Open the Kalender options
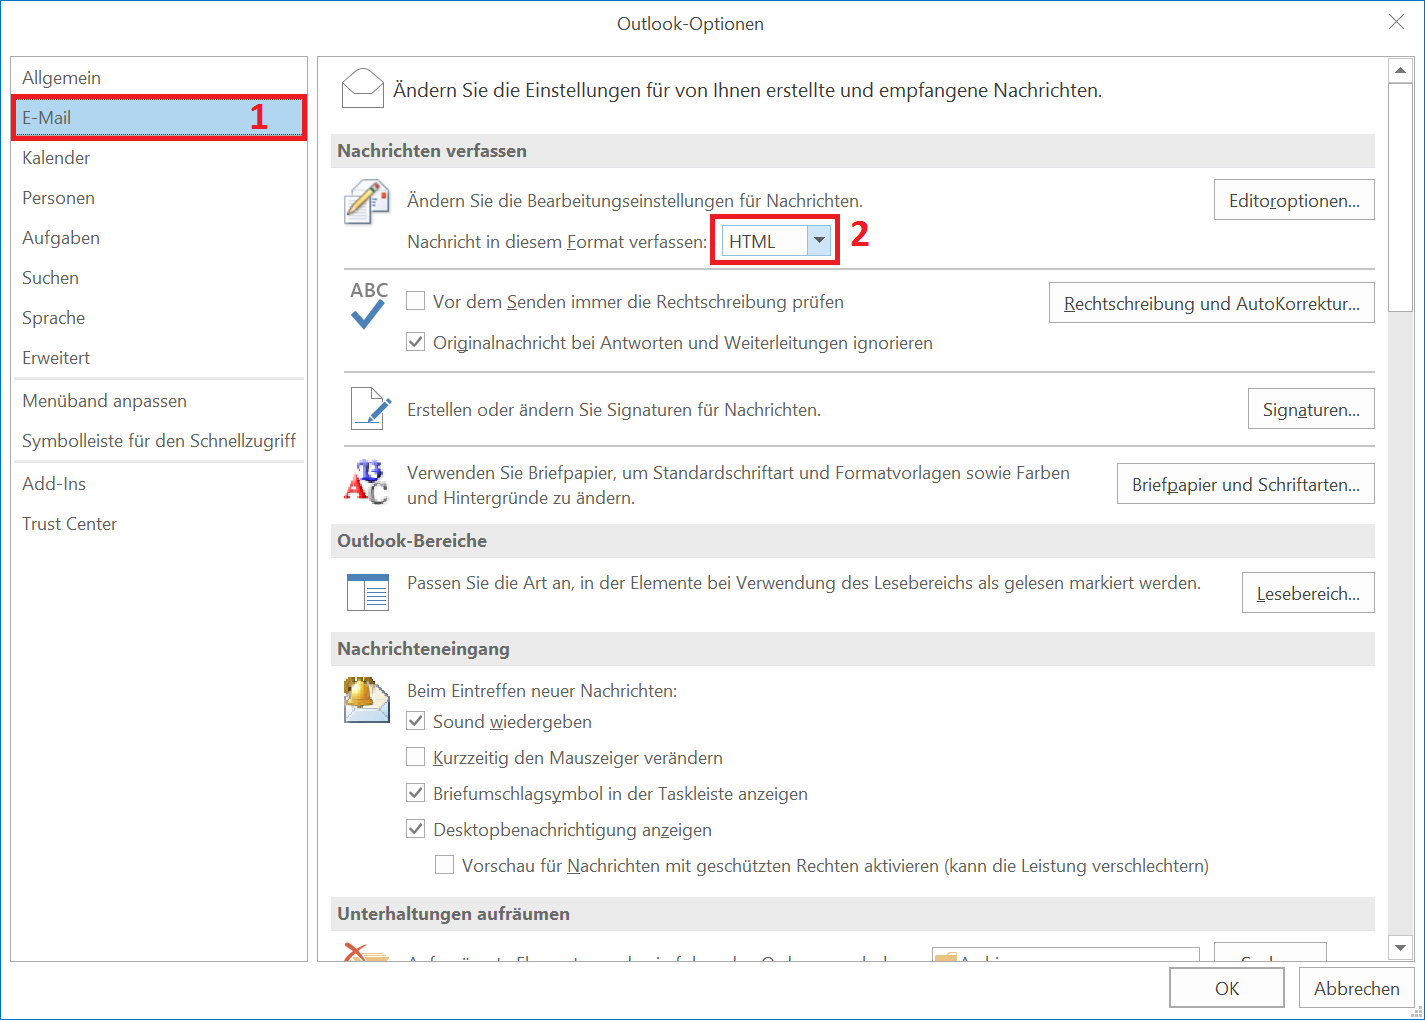 [x=158, y=158]
